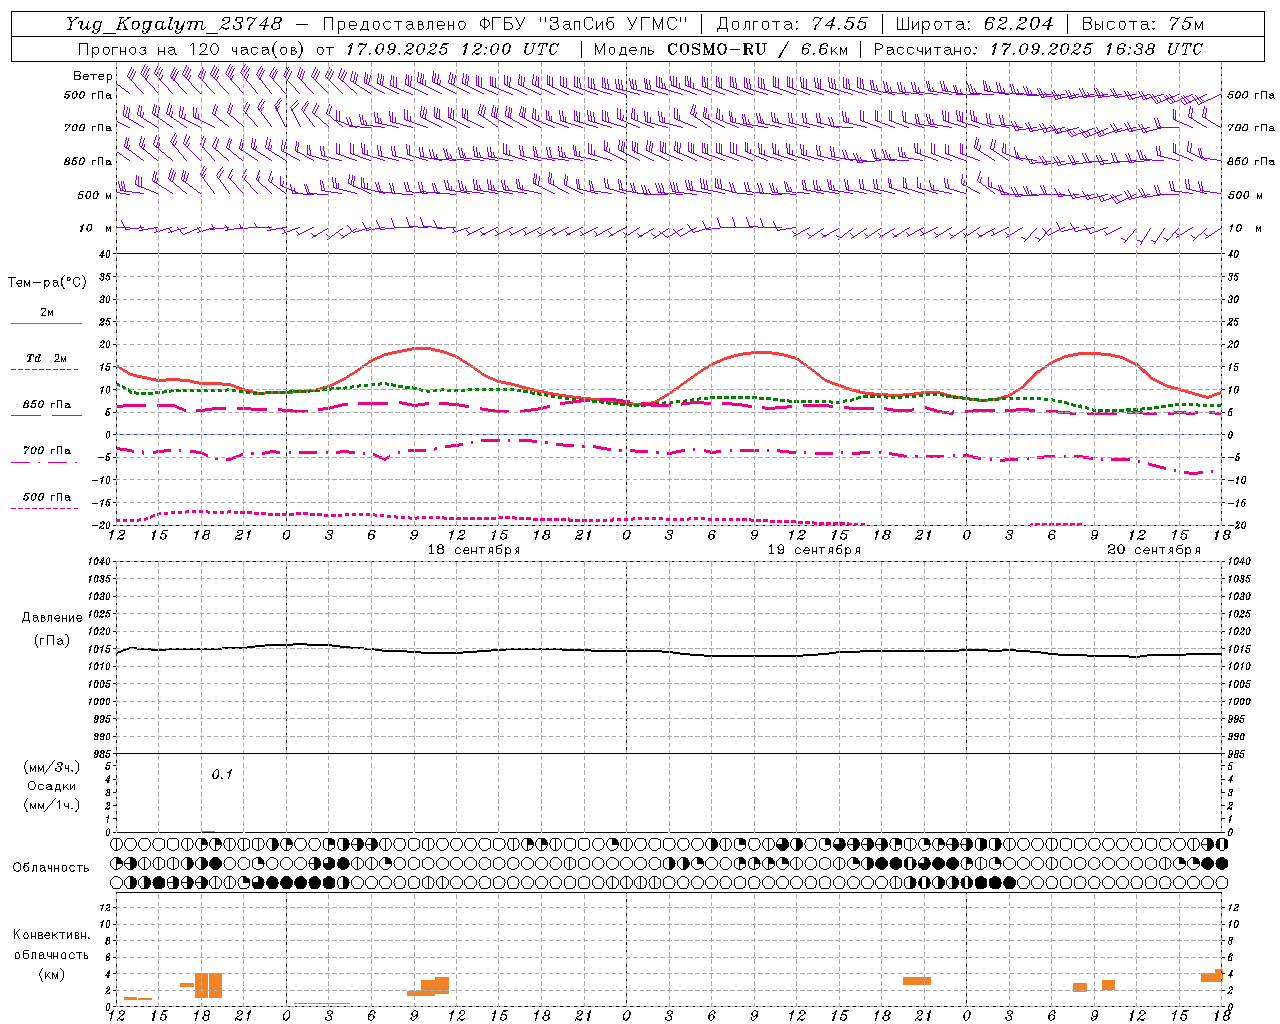Viewport: 1280px width, 1024px height.
Task: Click the Широта: 62.204 value
Action: tap(975, 24)
